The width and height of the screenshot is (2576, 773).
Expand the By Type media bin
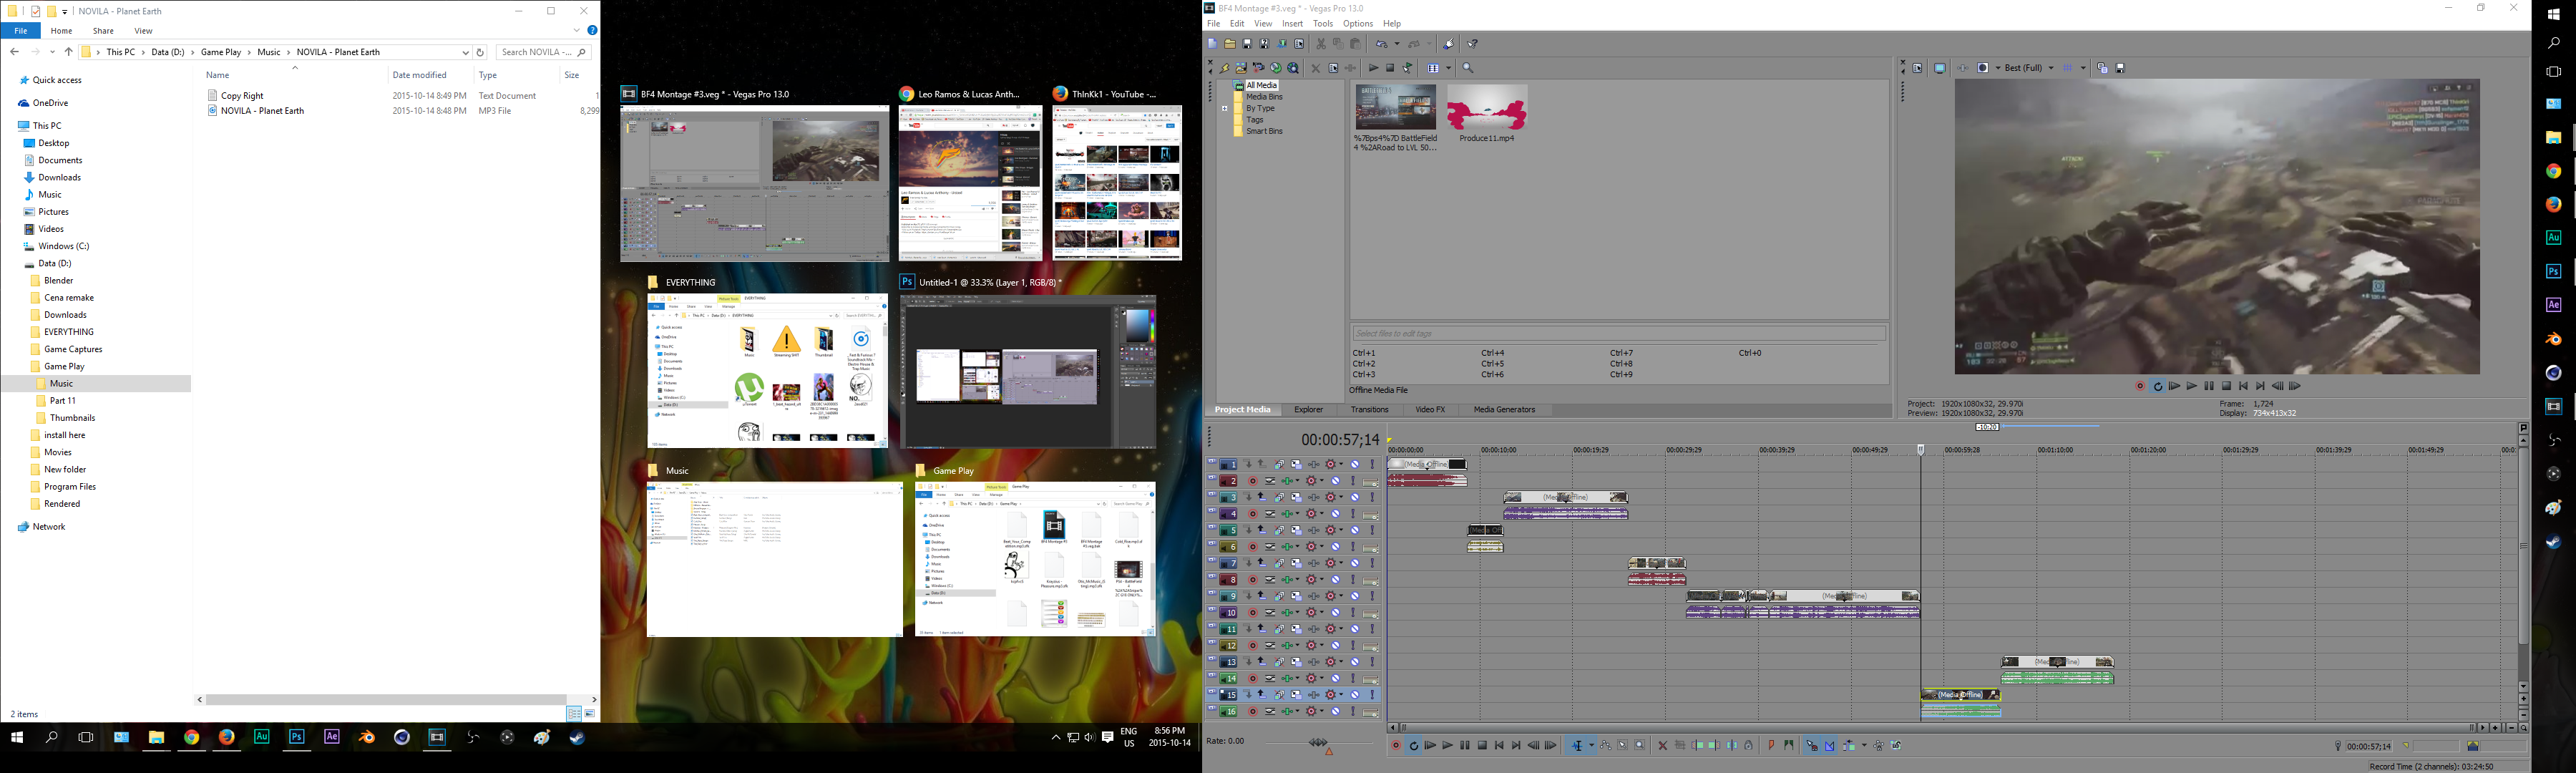click(1224, 108)
